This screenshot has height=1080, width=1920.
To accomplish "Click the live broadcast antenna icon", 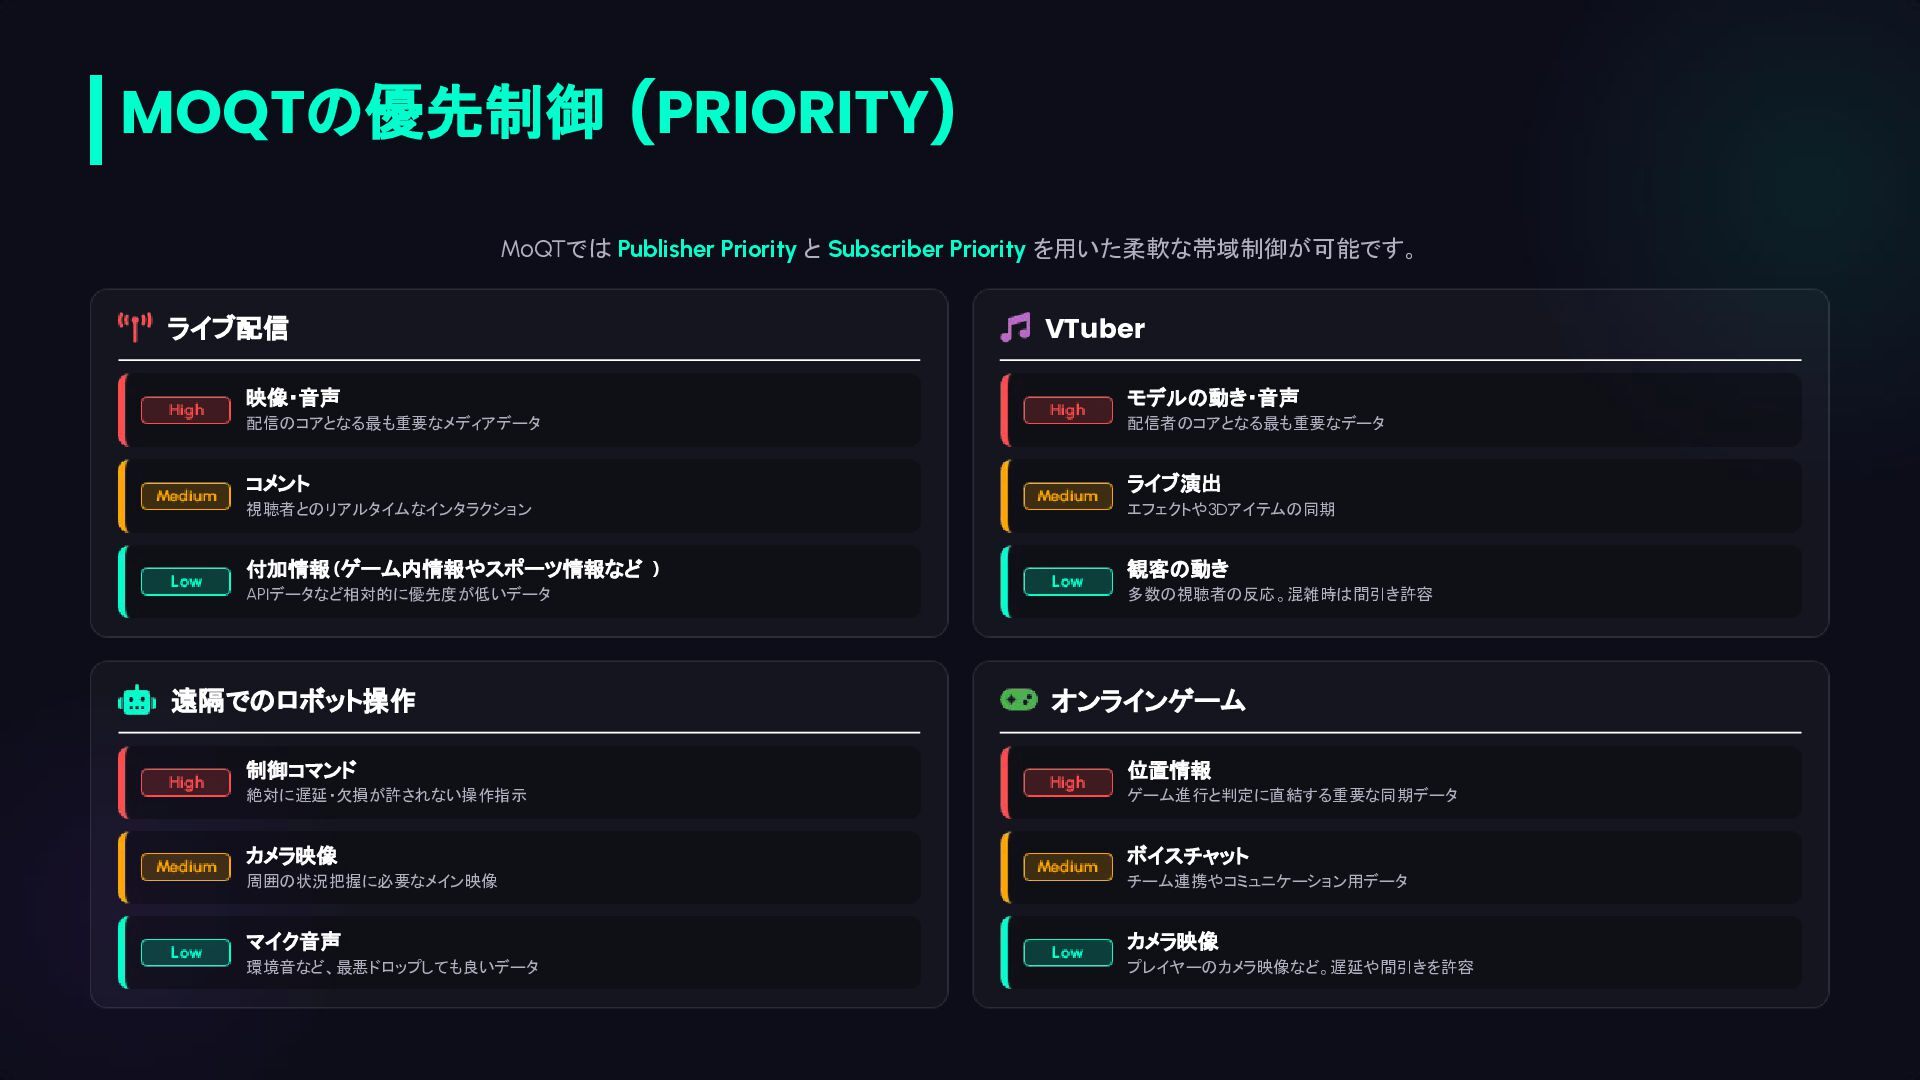I will pos(135,327).
